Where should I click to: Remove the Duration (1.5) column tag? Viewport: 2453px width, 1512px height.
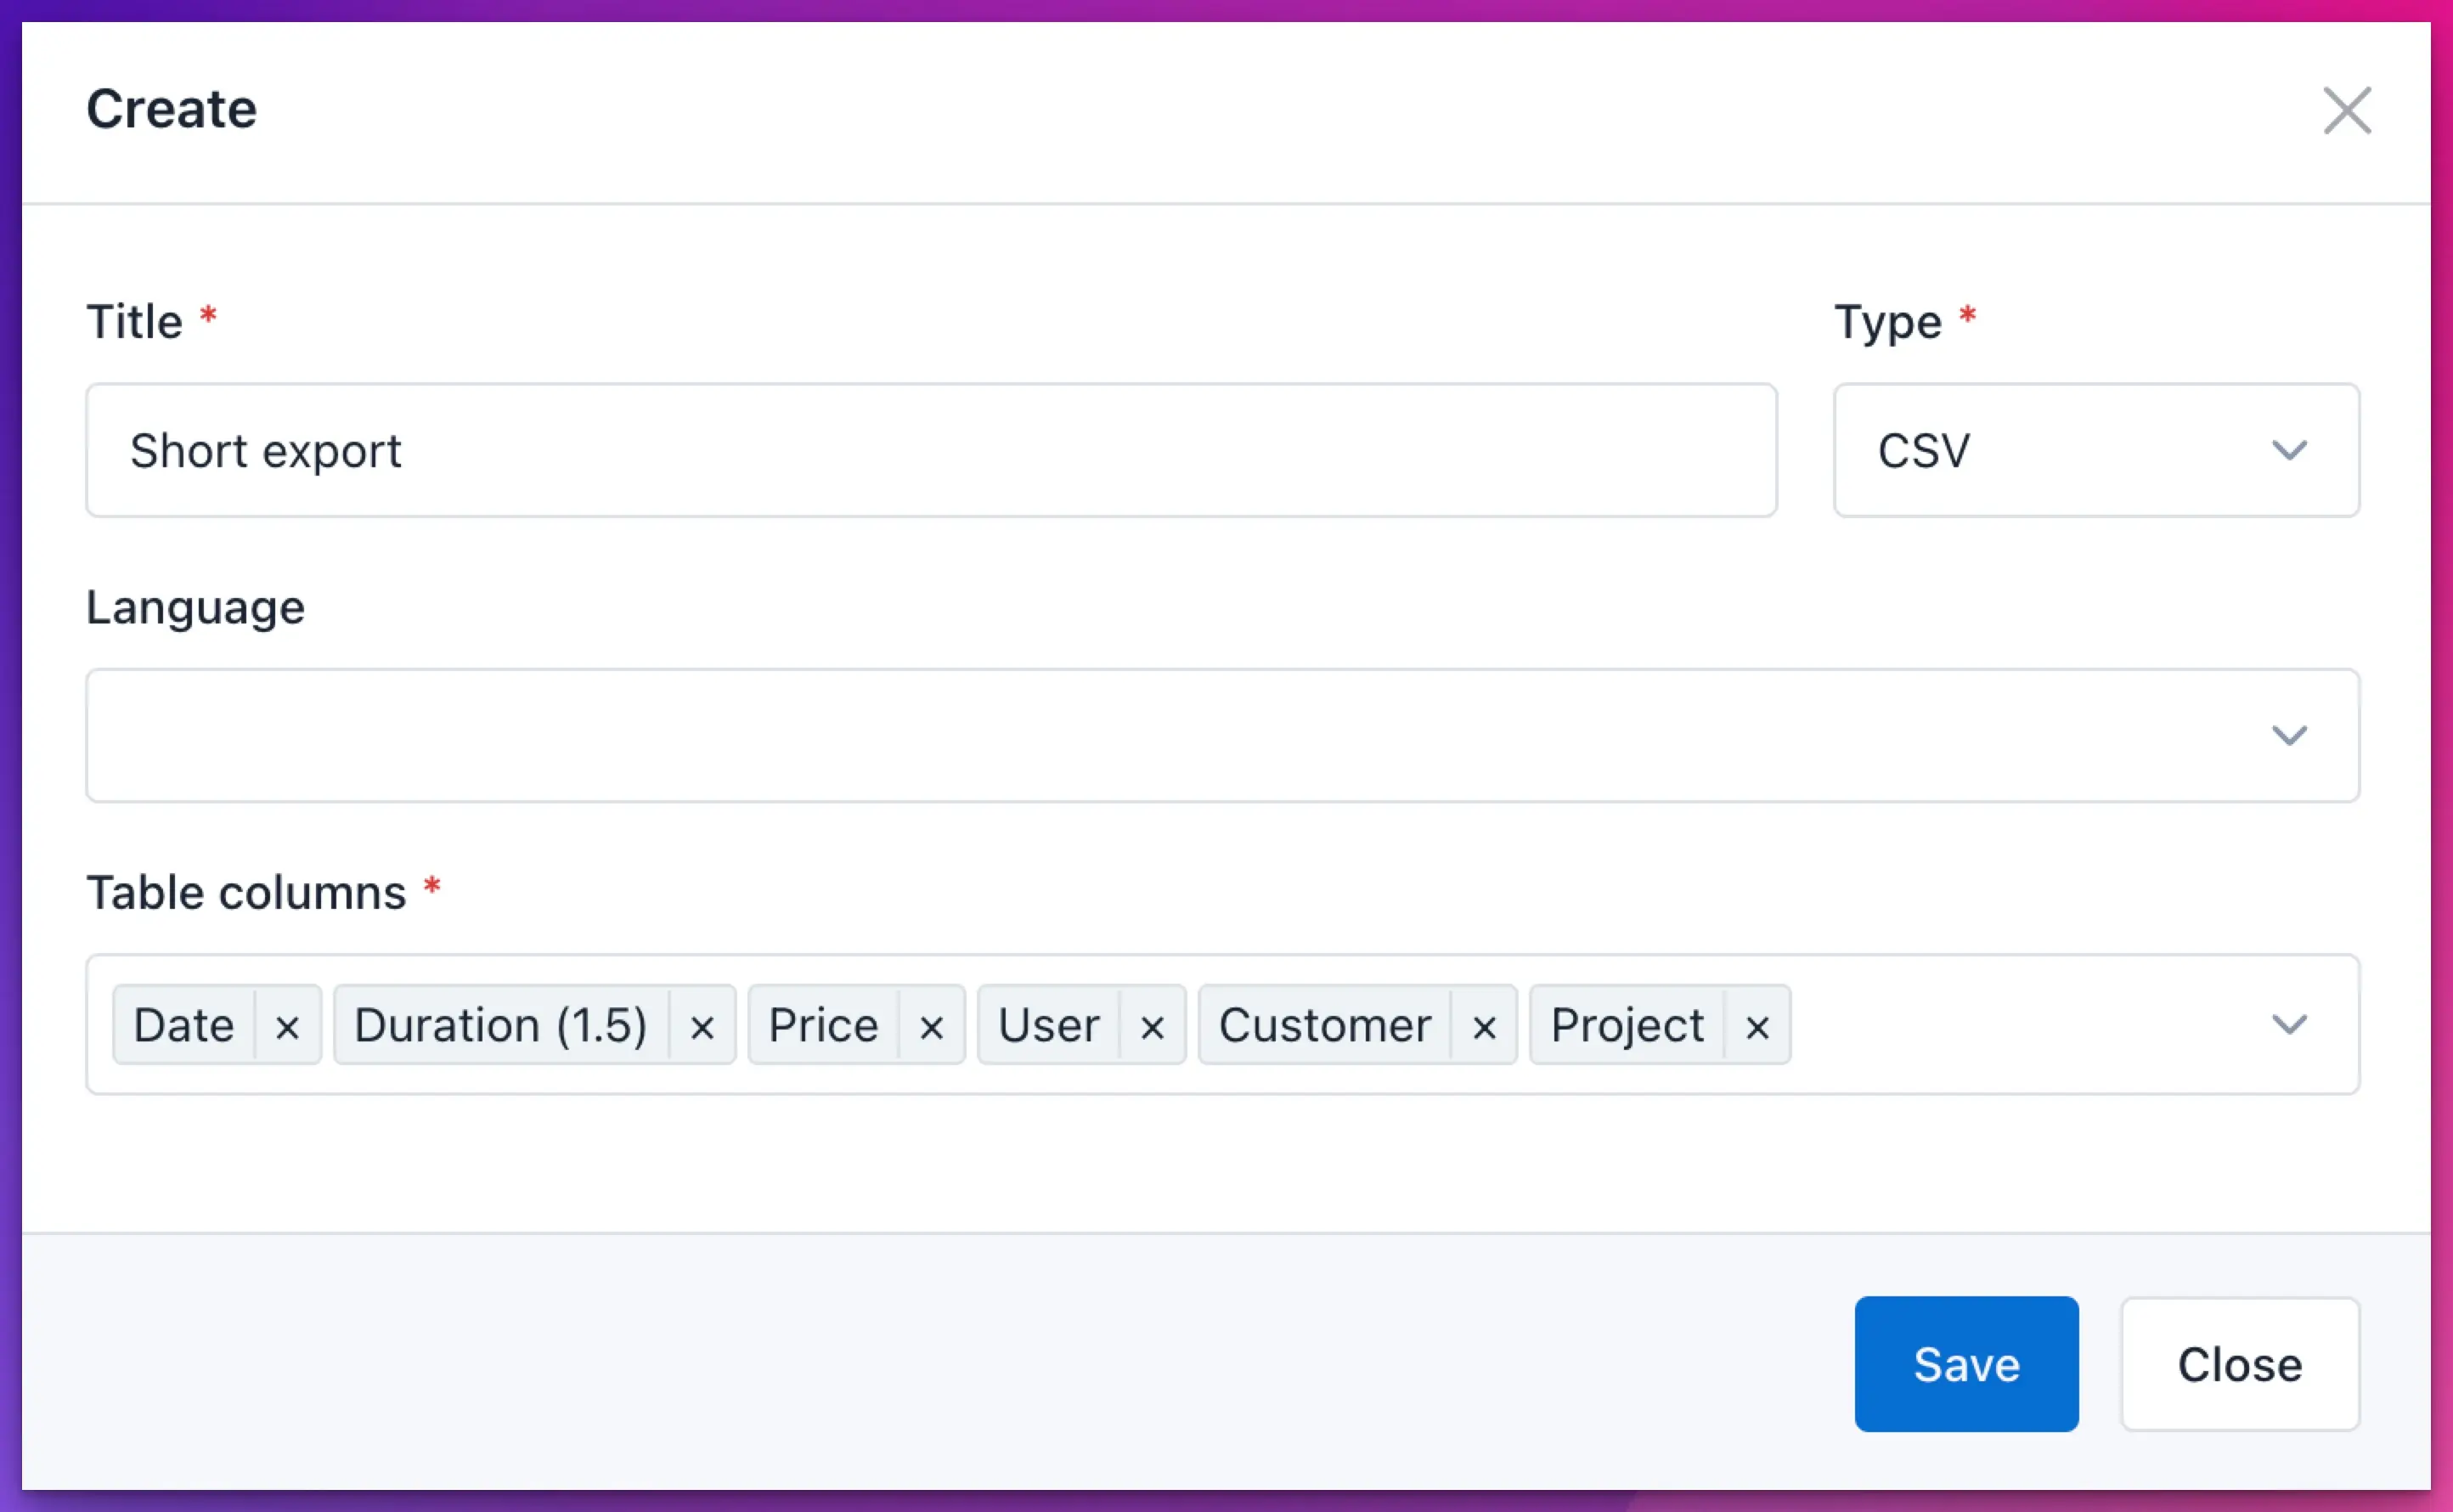702,1026
